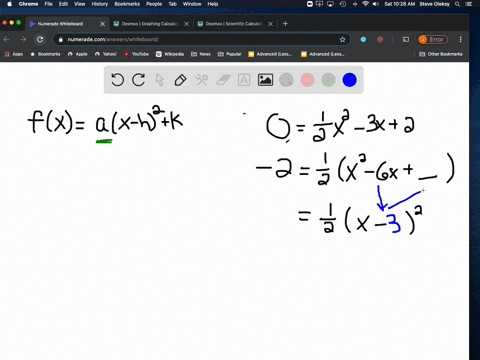Open the History menu
The image size is (480, 360).
(x=100, y=4)
